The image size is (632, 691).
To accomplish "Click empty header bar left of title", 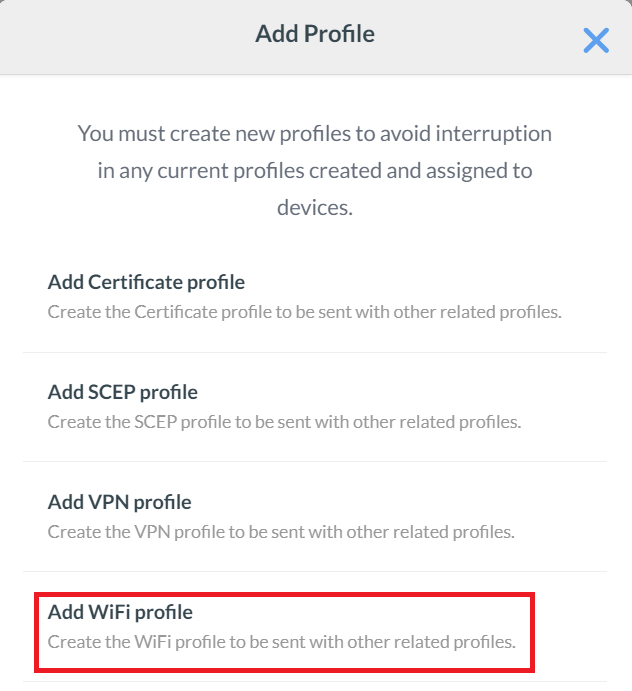I will 120,36.
